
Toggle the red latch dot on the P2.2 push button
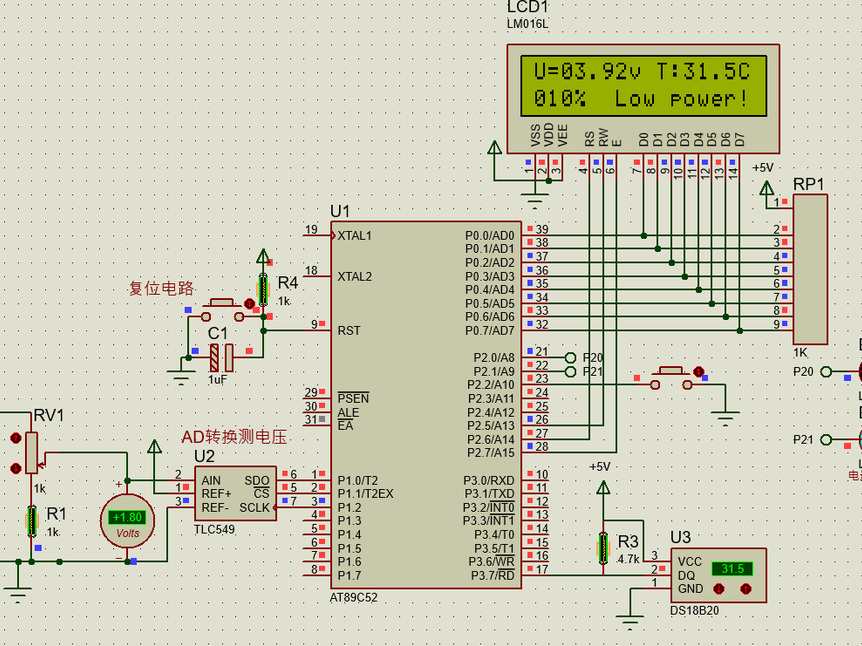click(699, 372)
